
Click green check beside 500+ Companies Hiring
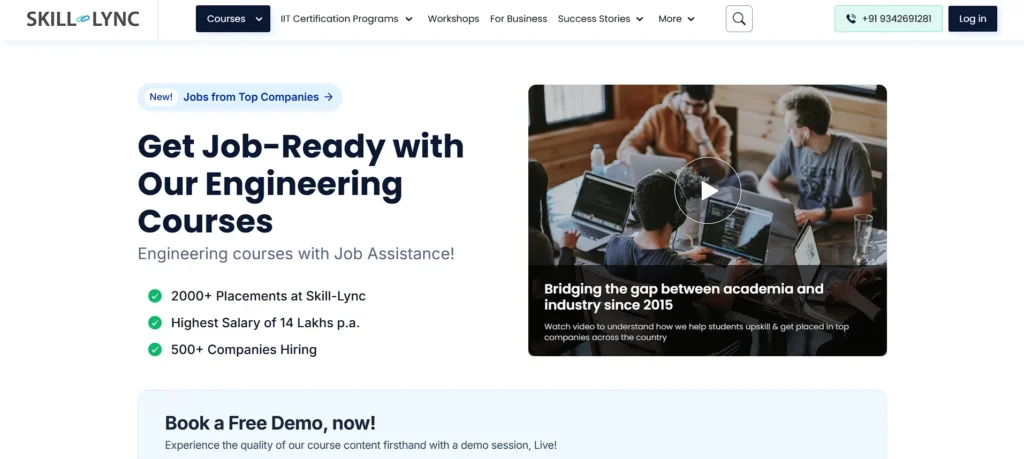pyautogui.click(x=155, y=349)
